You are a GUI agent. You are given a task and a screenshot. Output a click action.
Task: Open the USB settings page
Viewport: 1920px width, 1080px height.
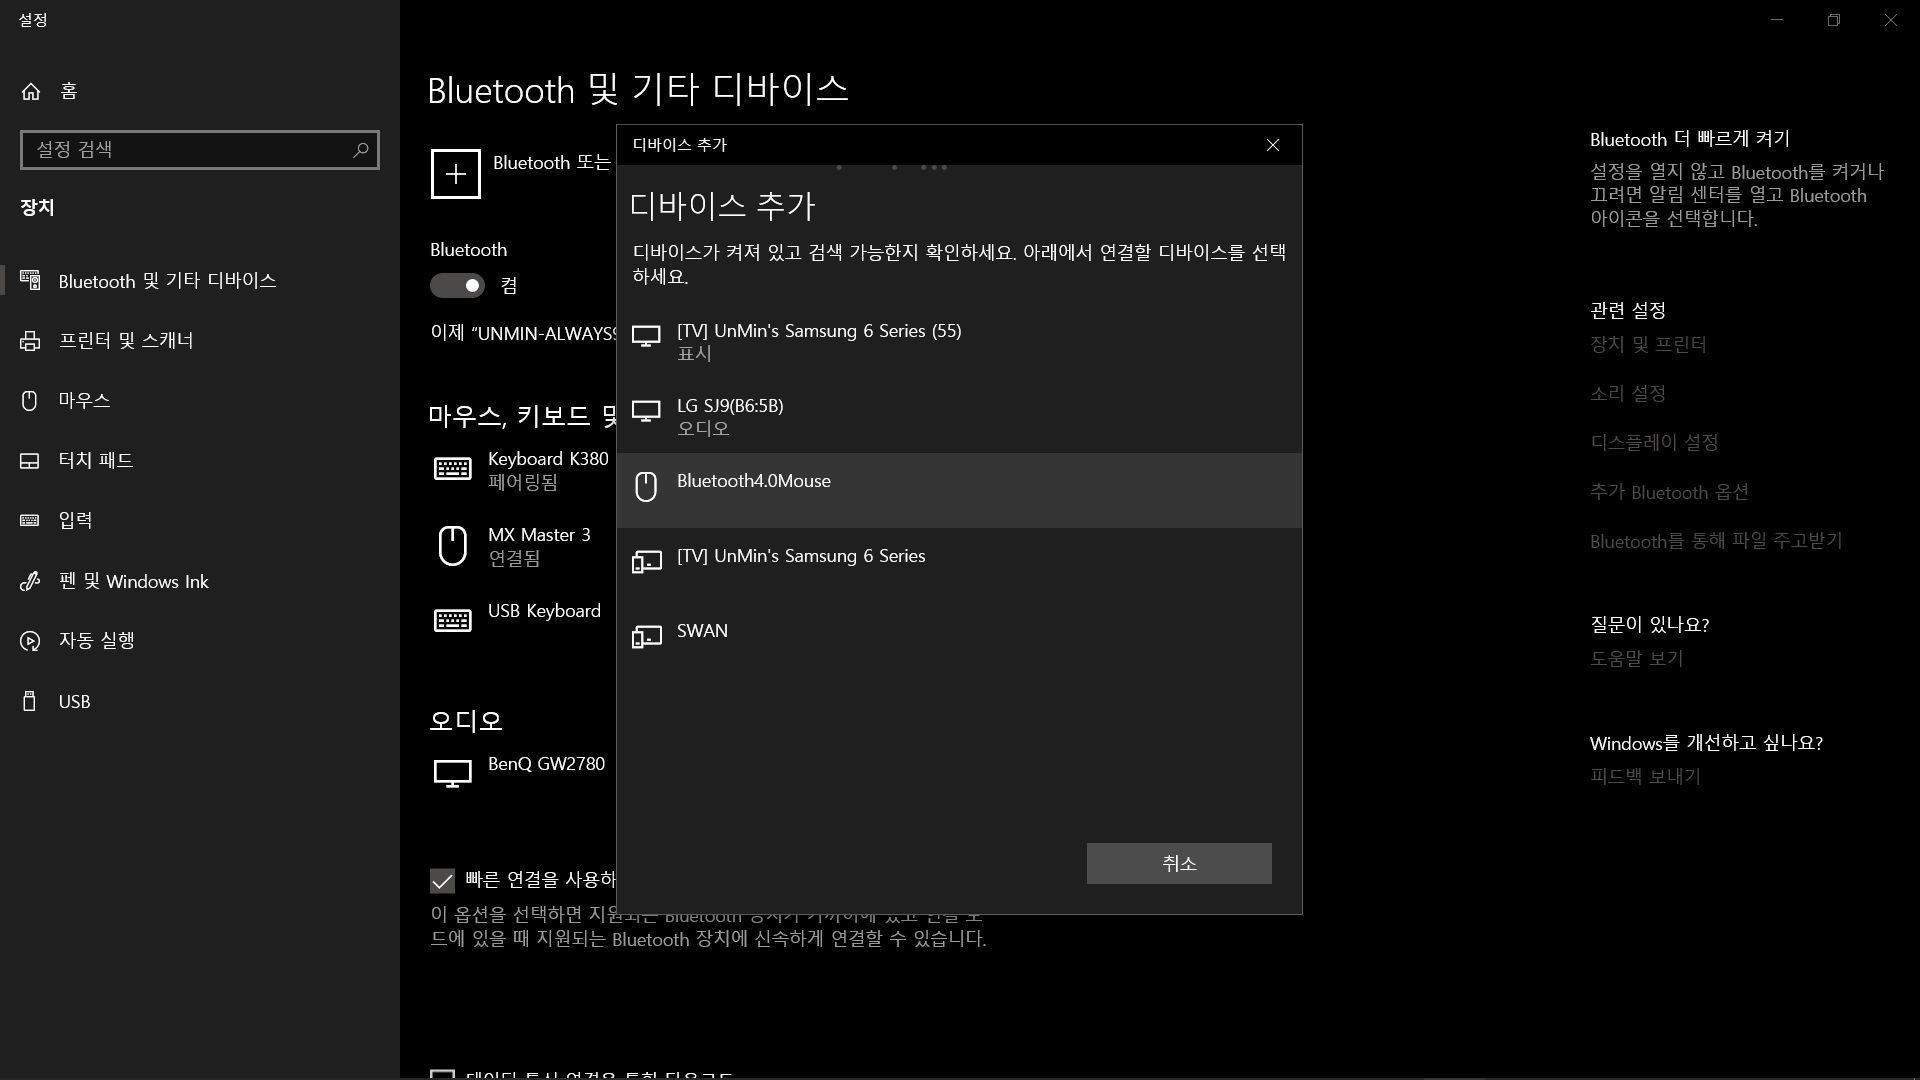tap(74, 702)
